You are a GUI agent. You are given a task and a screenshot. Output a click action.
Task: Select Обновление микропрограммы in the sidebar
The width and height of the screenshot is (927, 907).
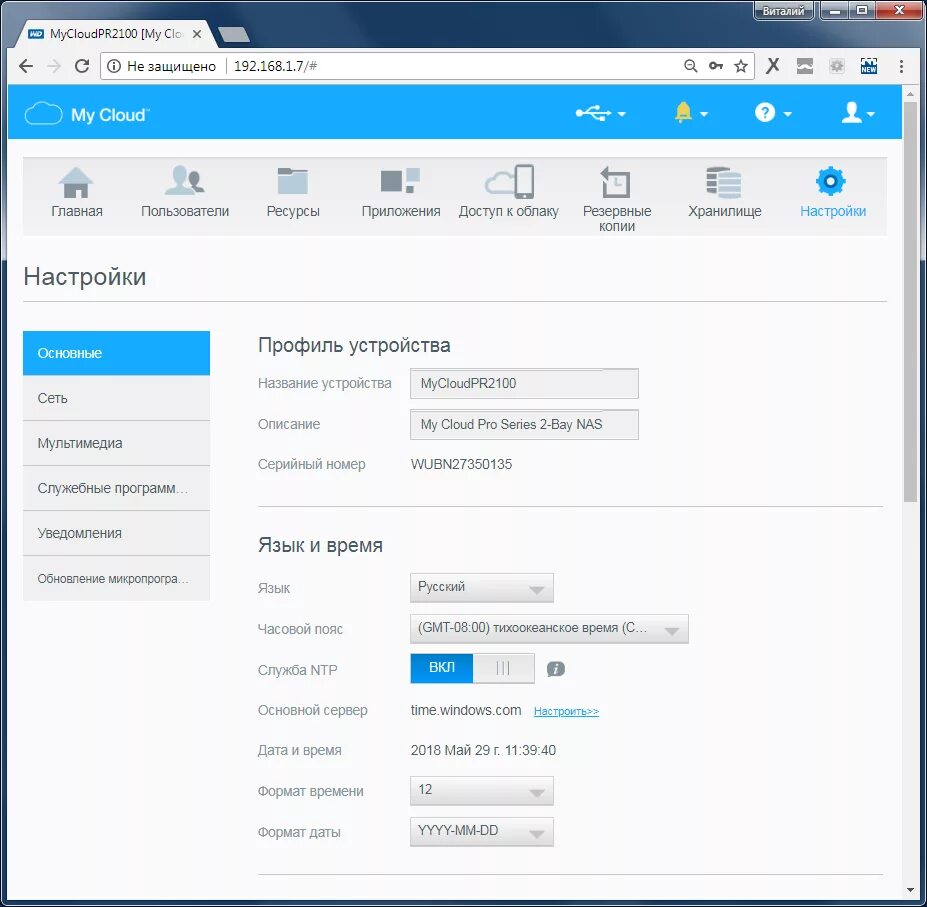click(x=116, y=578)
